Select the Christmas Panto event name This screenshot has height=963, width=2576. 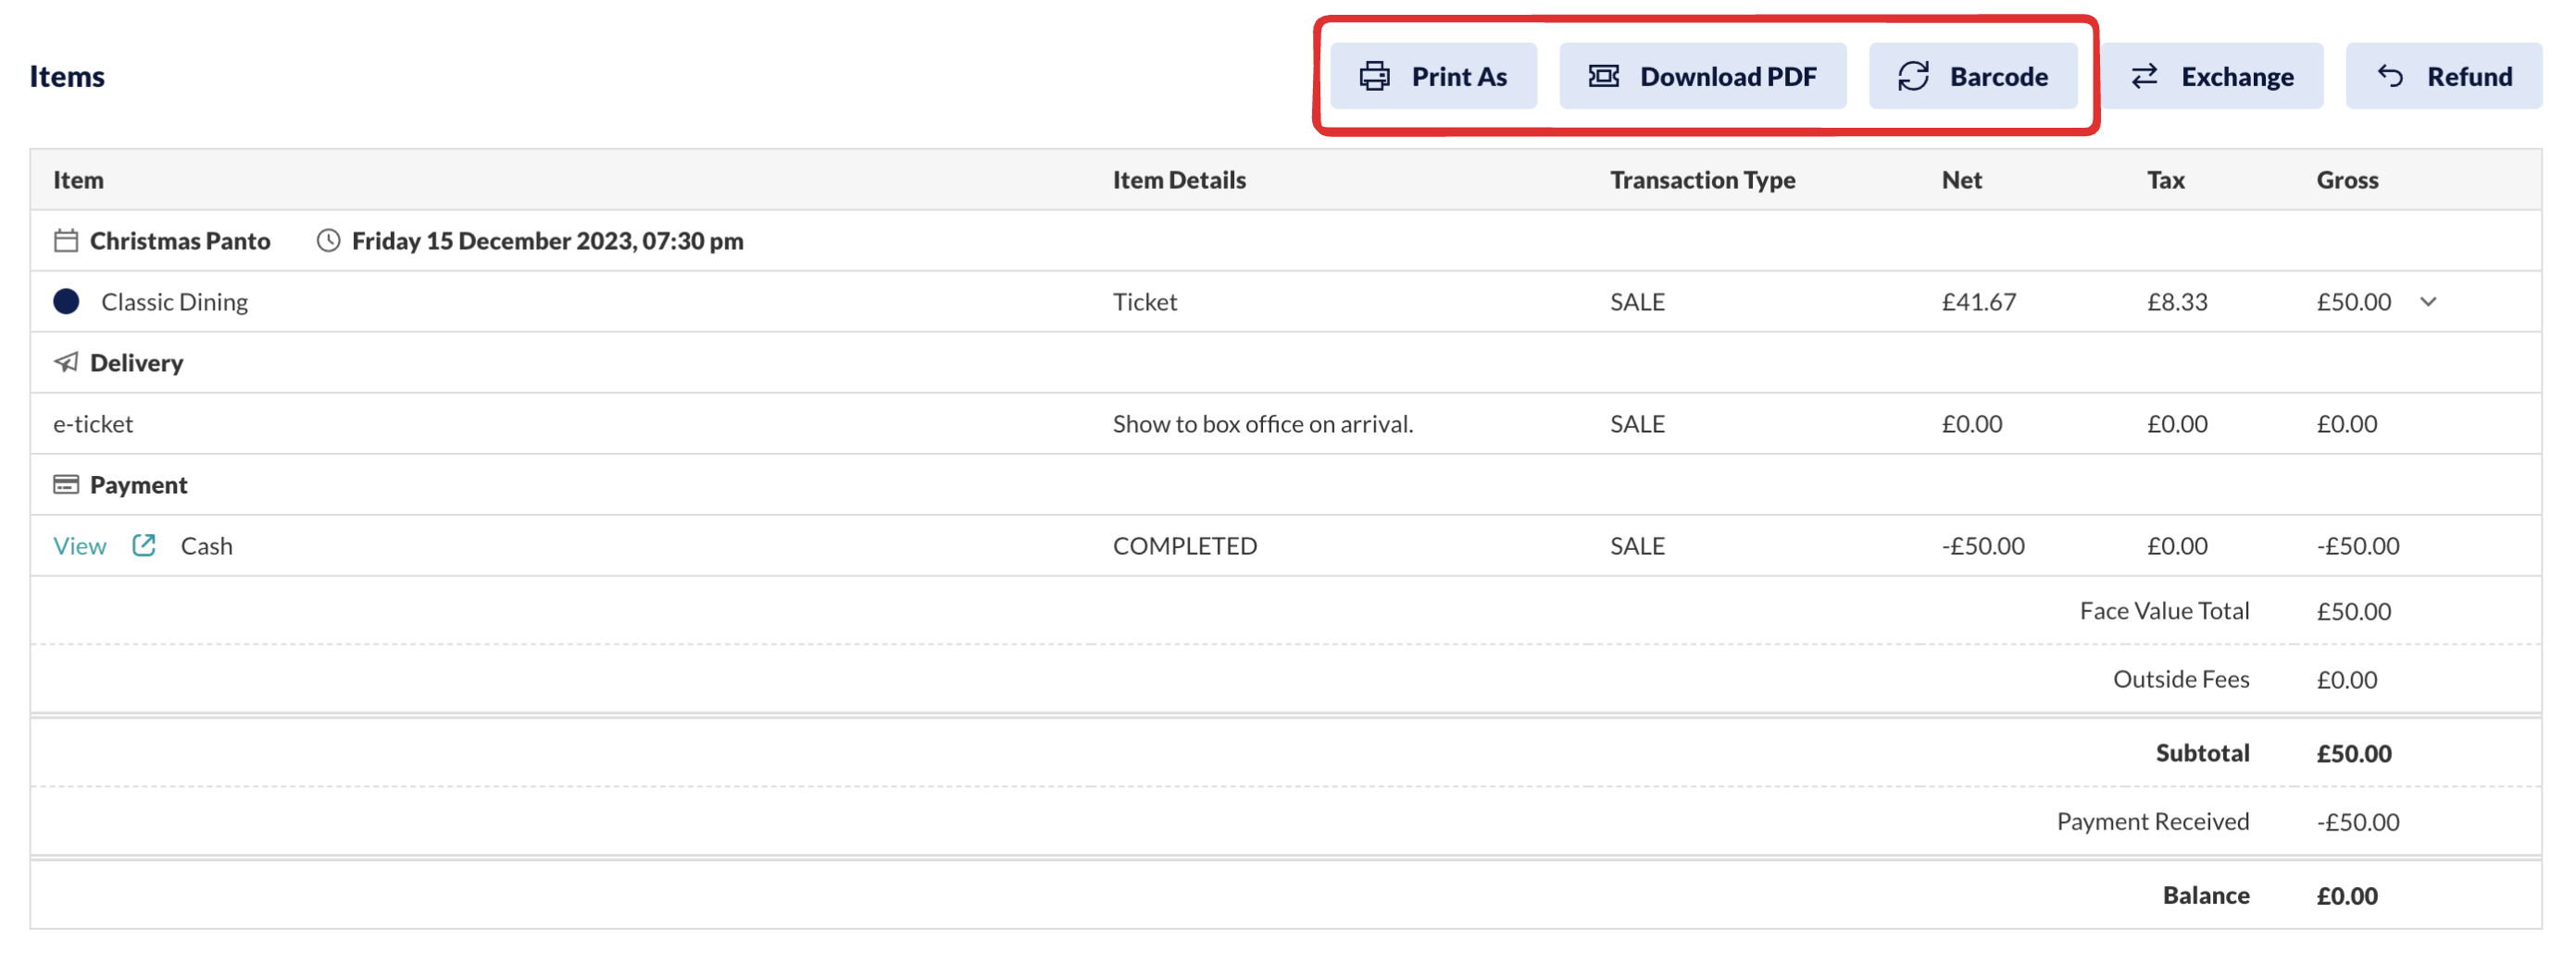click(180, 241)
